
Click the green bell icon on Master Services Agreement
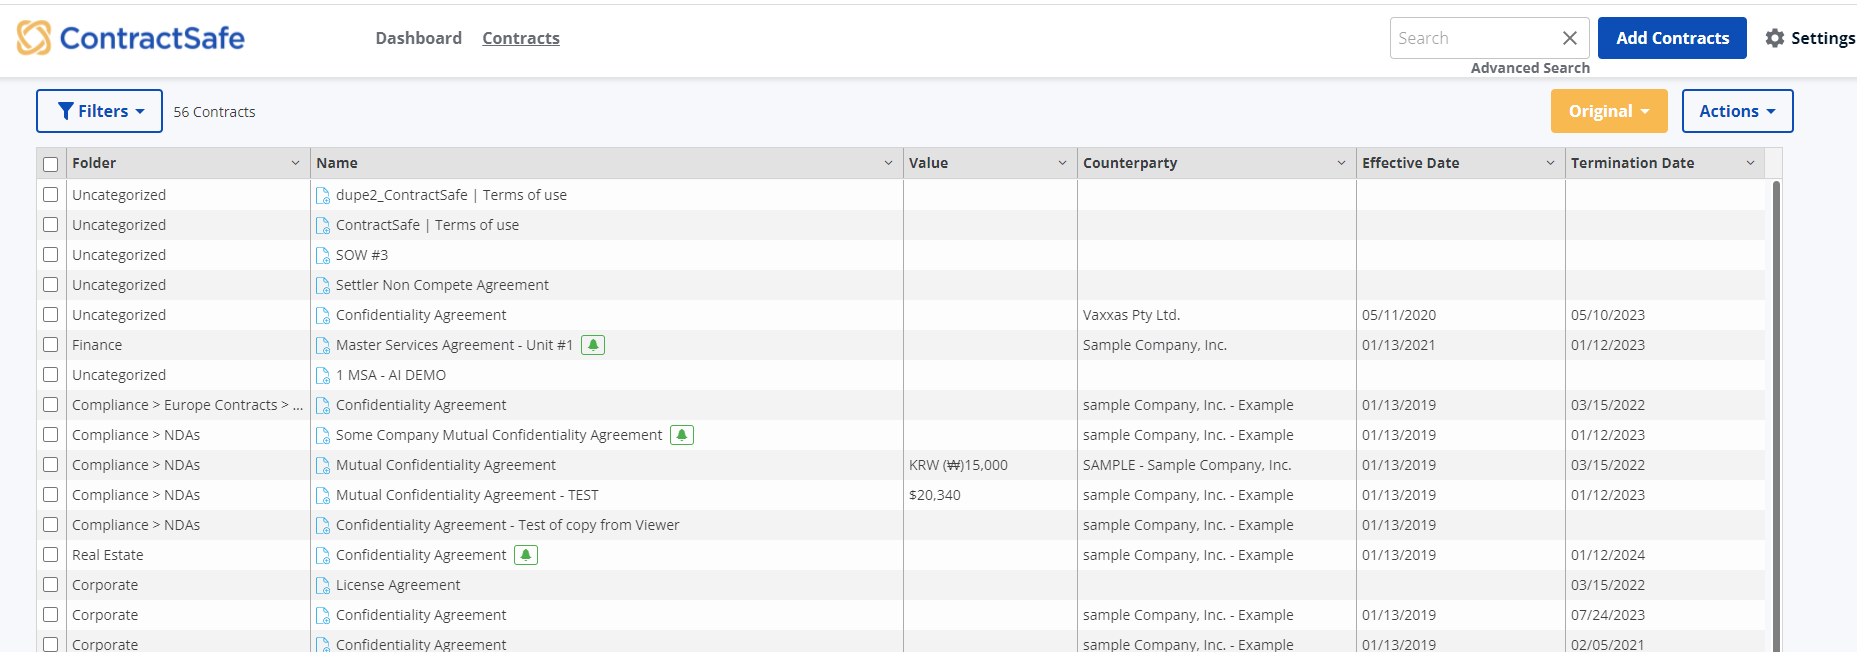tap(593, 345)
